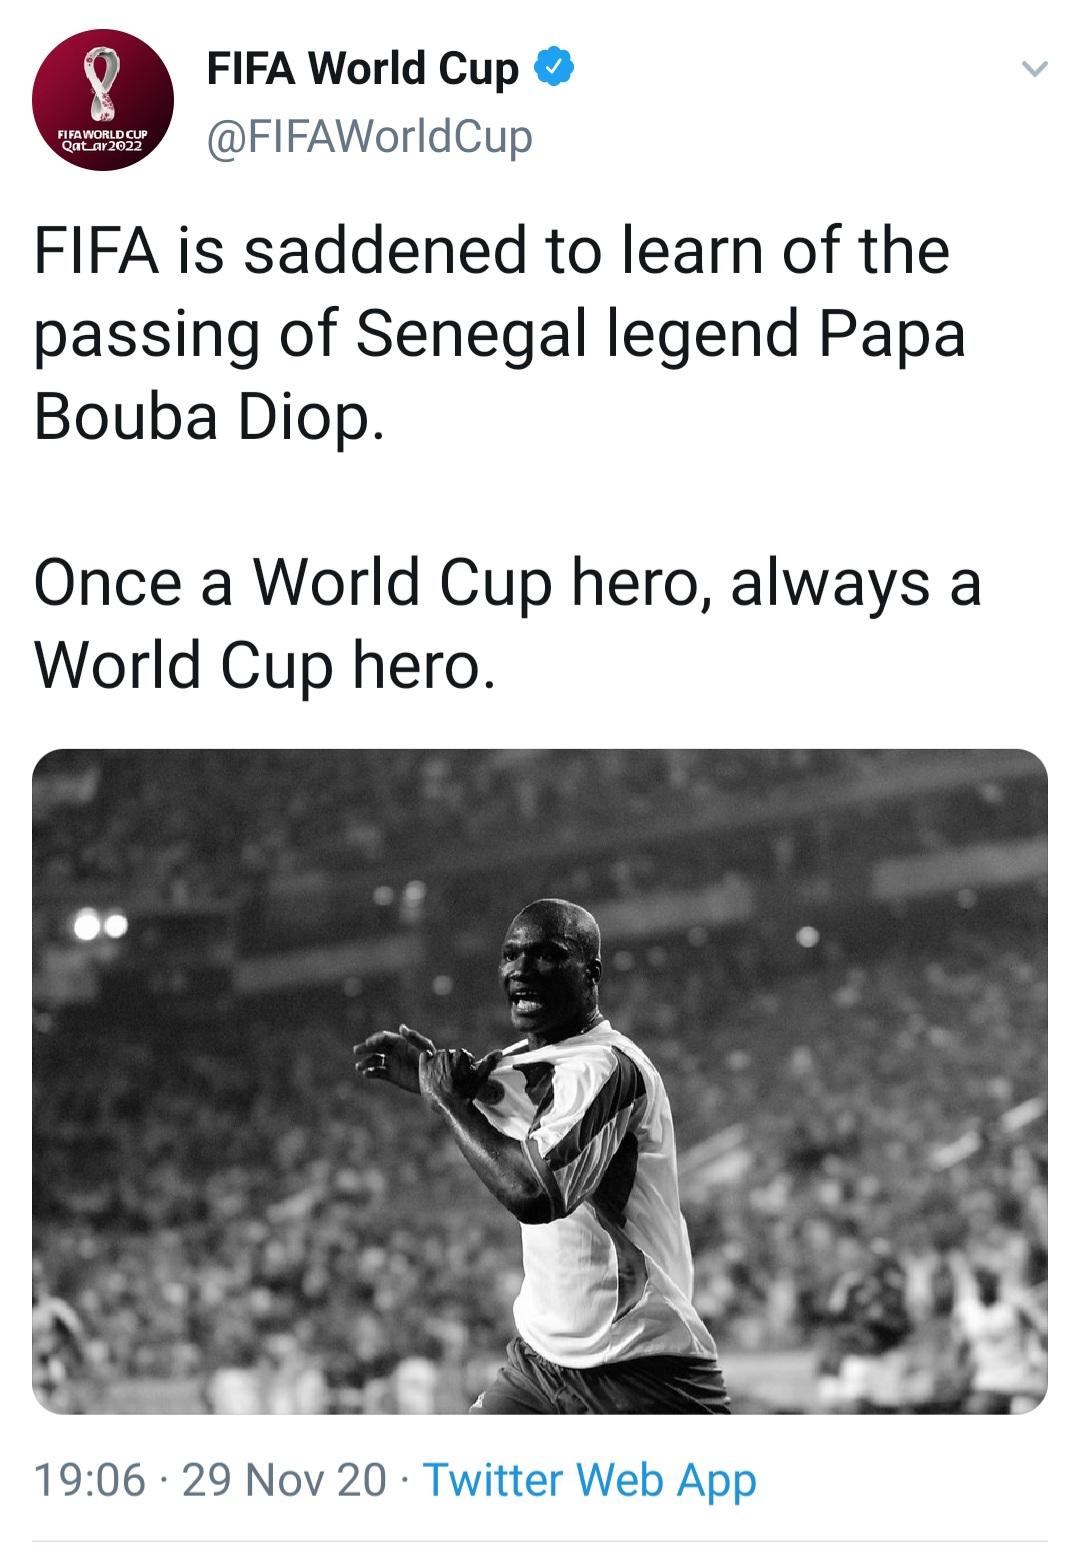Click the verification checkmark next to the name
This screenshot has height=1548, width=1080.
pyautogui.click(x=553, y=68)
